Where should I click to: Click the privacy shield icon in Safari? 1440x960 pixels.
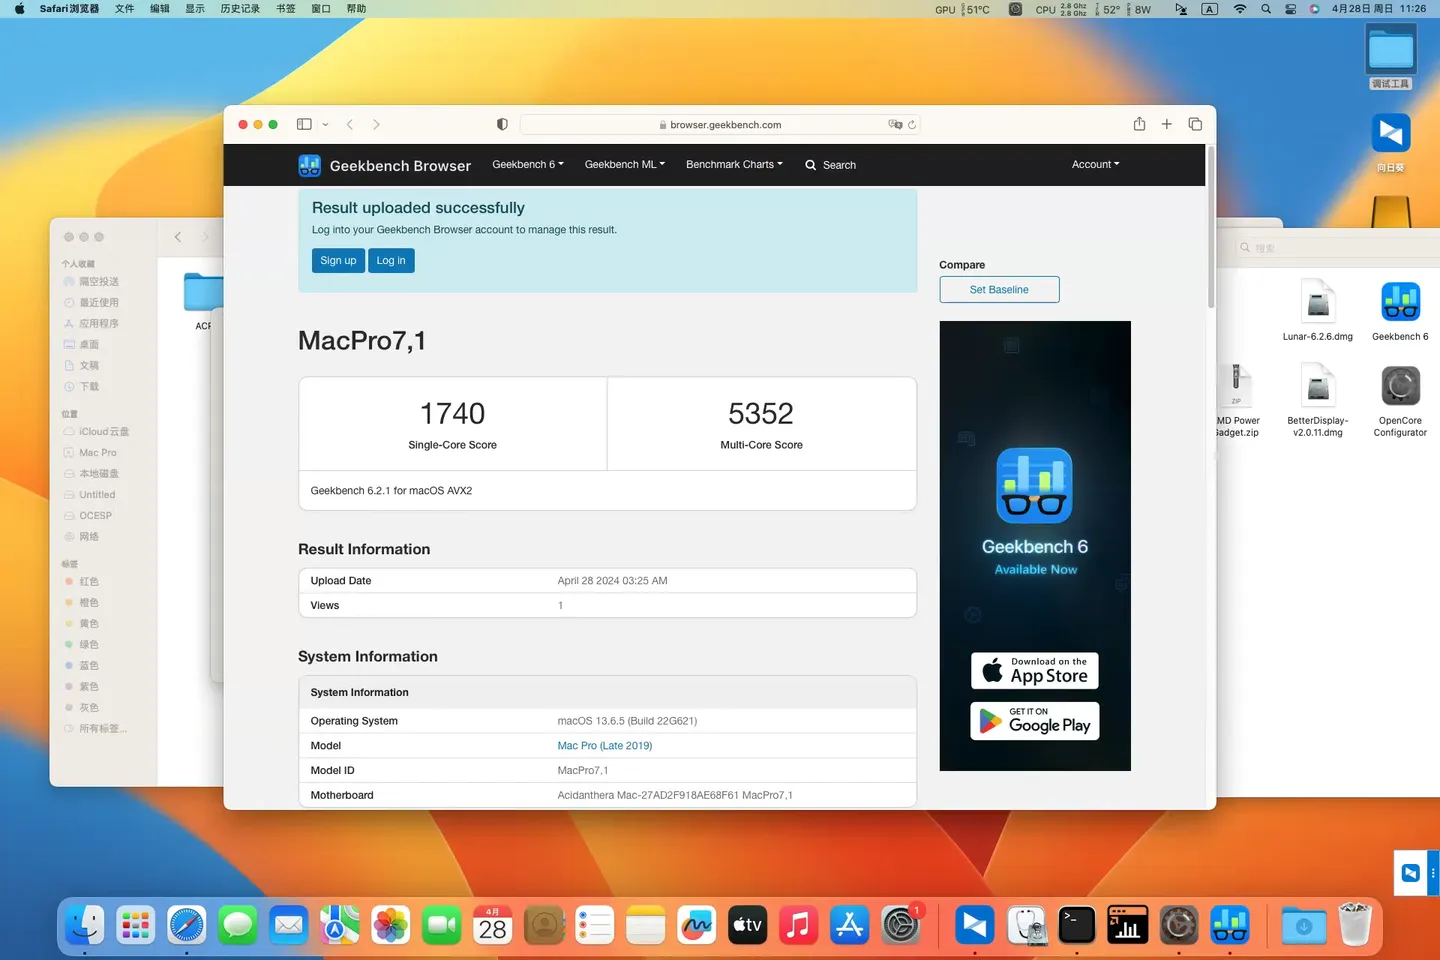tap(502, 124)
